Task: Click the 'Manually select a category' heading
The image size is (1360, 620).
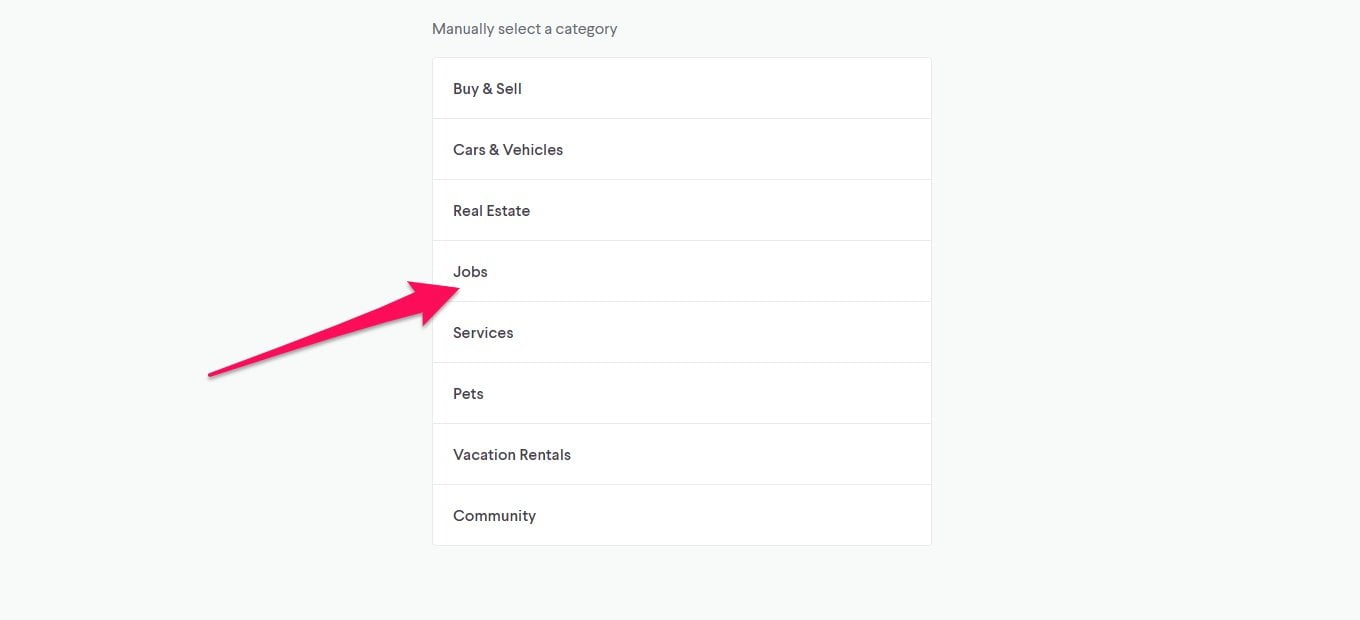Action: coord(524,29)
